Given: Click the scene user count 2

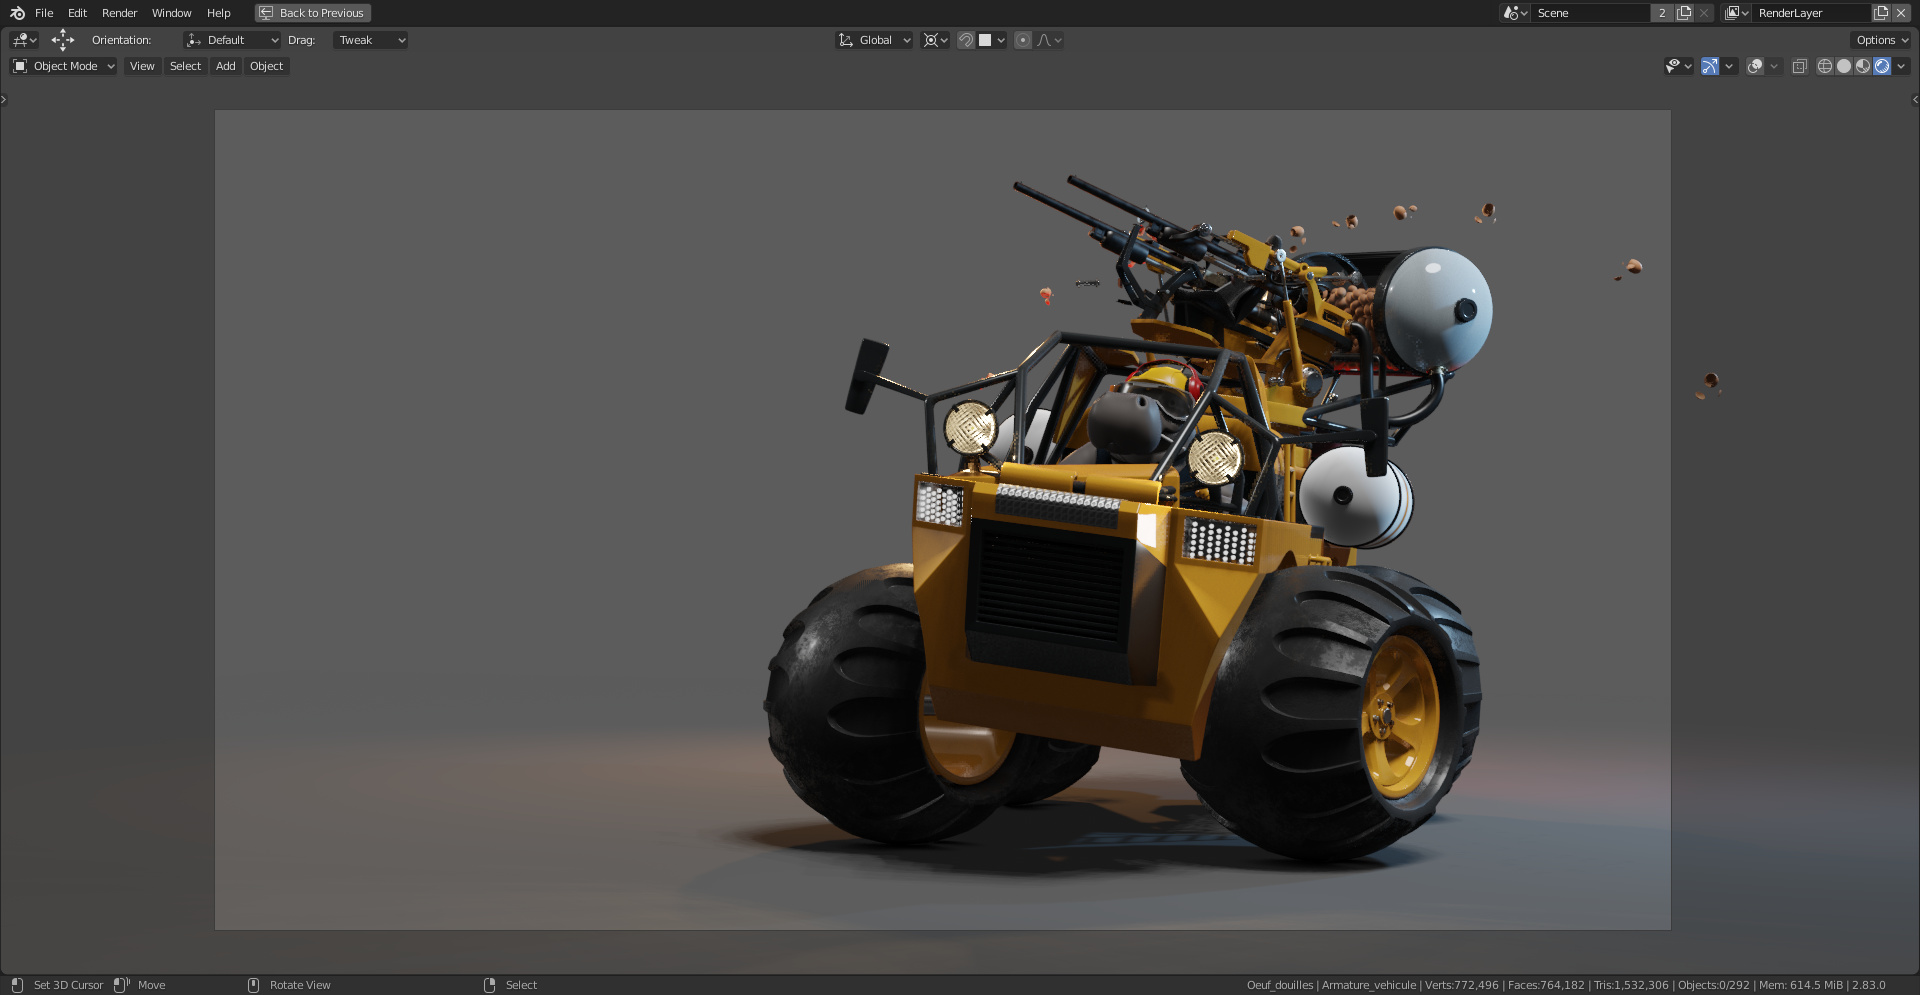Looking at the screenshot, I should (x=1662, y=13).
